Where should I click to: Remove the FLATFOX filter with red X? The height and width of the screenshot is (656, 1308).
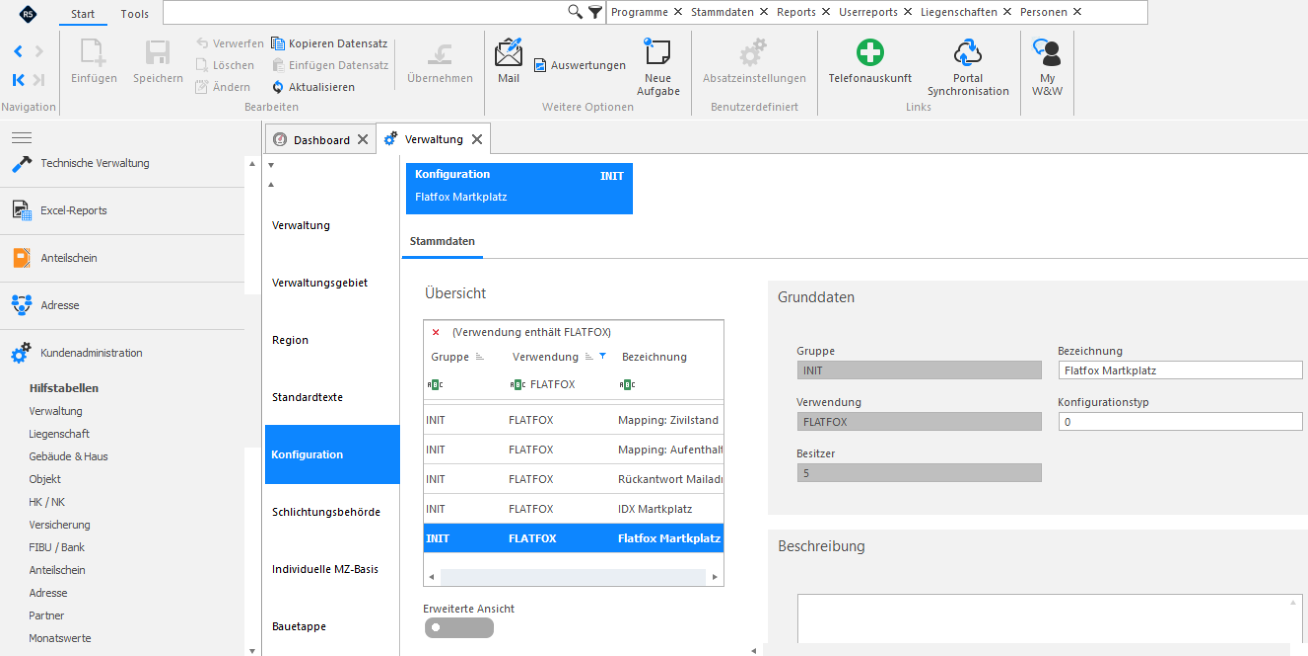436,332
